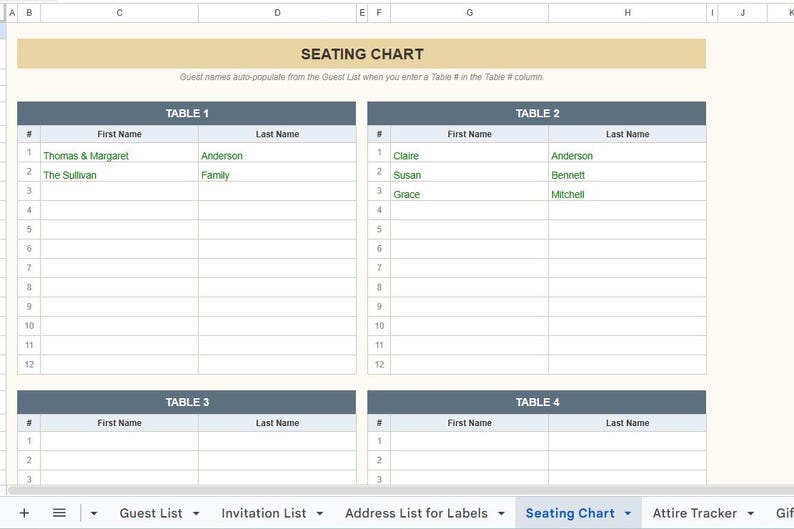Select column J header
The width and height of the screenshot is (794, 529).
click(742, 13)
